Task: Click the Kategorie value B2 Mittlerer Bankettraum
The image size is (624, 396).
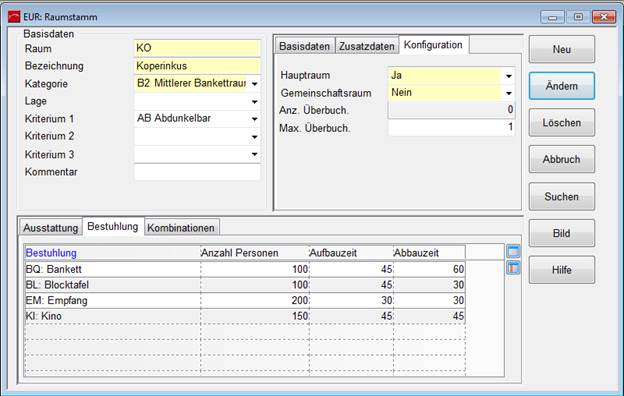Action: [x=191, y=83]
